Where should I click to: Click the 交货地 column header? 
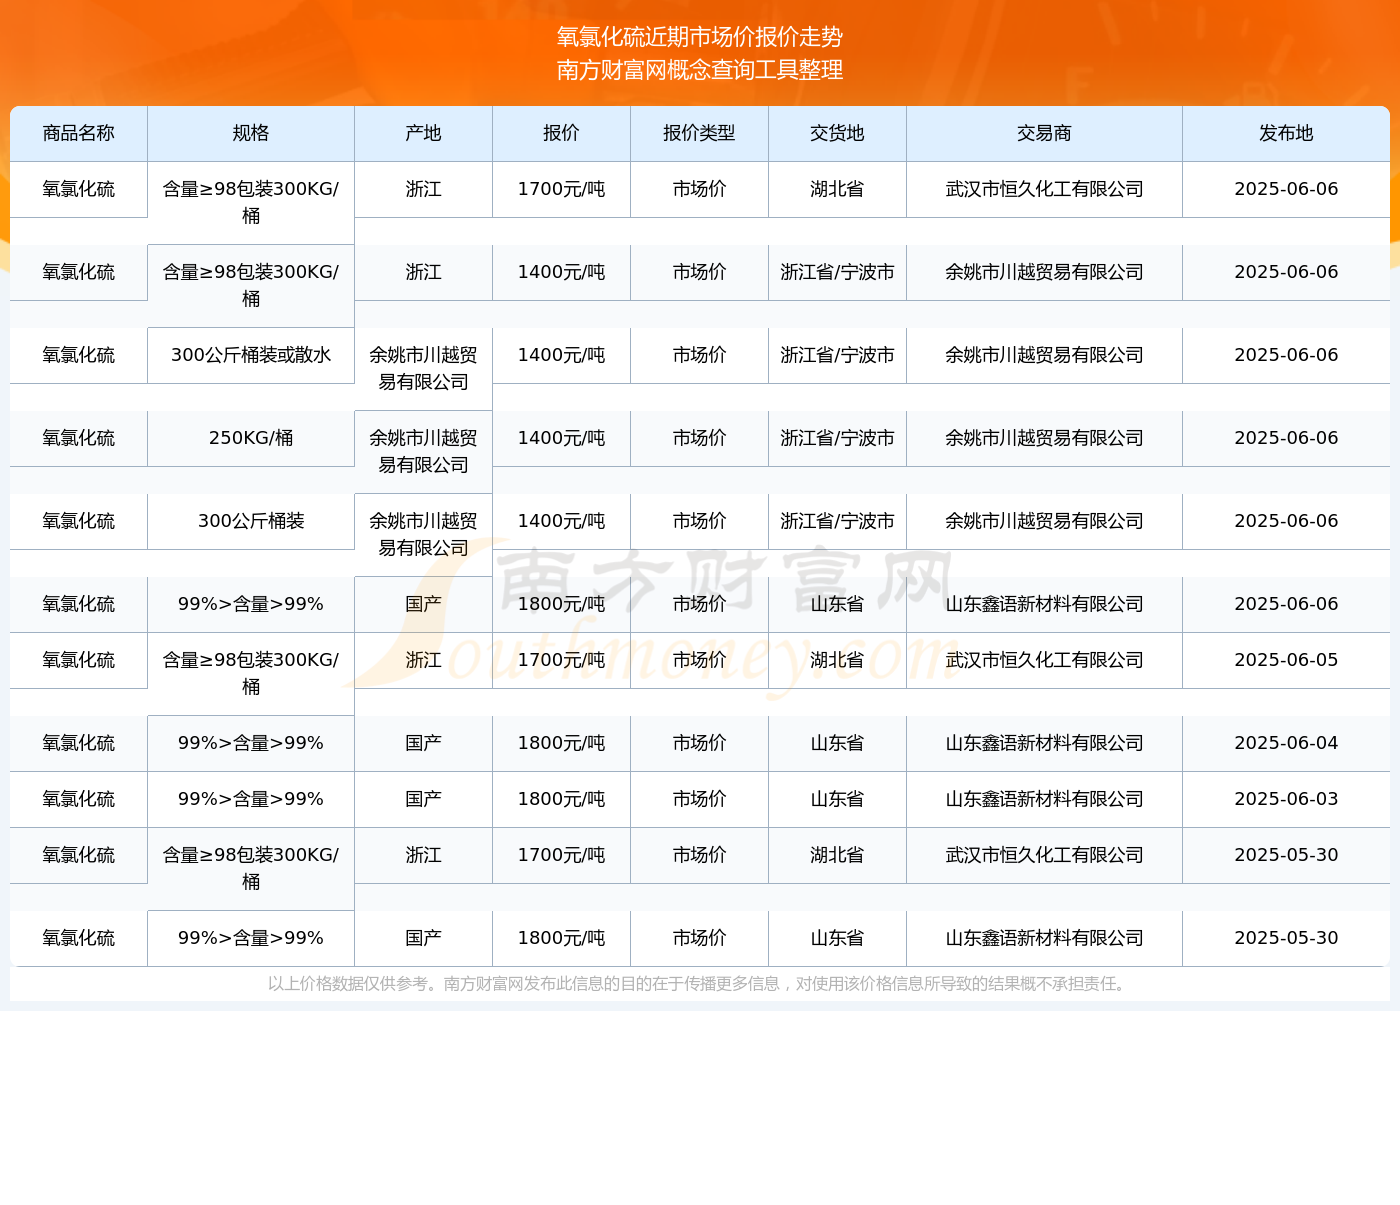click(838, 133)
